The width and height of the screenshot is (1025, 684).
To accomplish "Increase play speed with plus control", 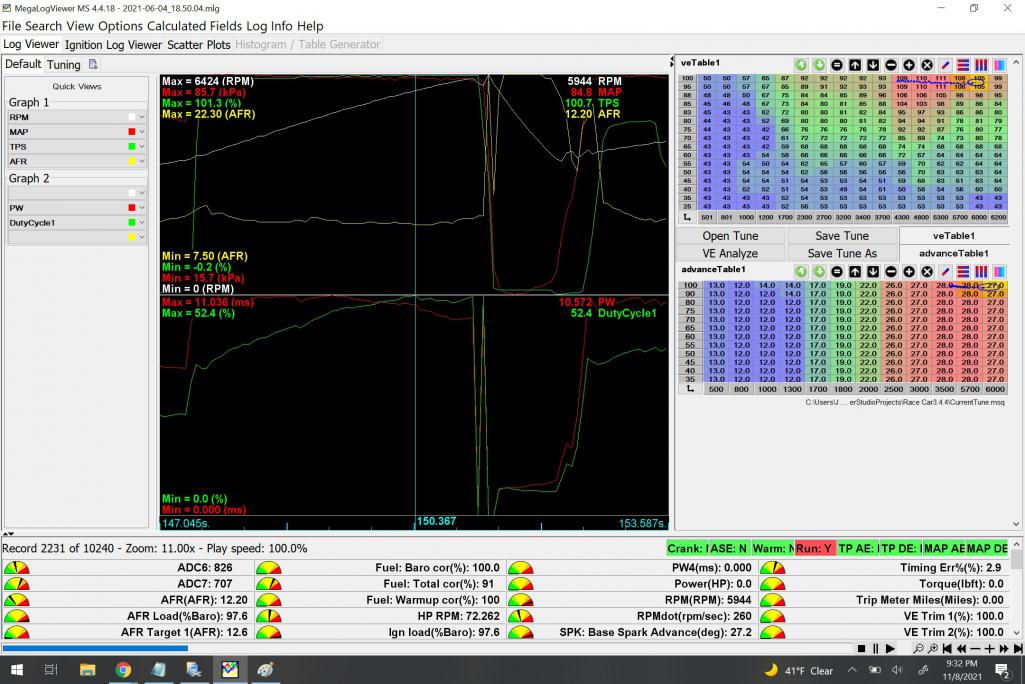I will coord(990,649).
